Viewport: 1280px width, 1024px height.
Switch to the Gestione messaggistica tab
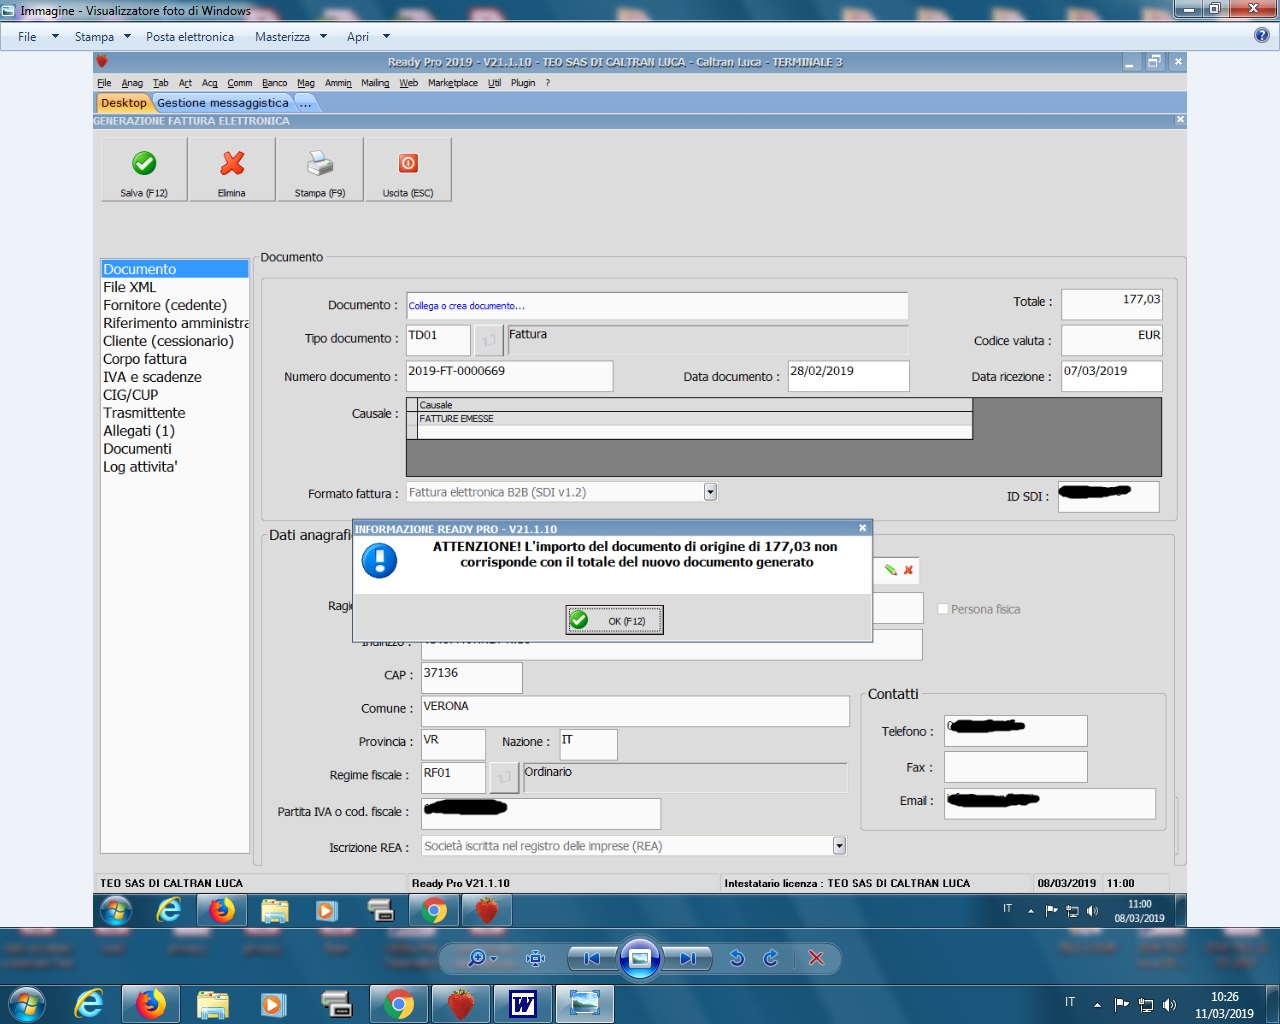tap(222, 103)
